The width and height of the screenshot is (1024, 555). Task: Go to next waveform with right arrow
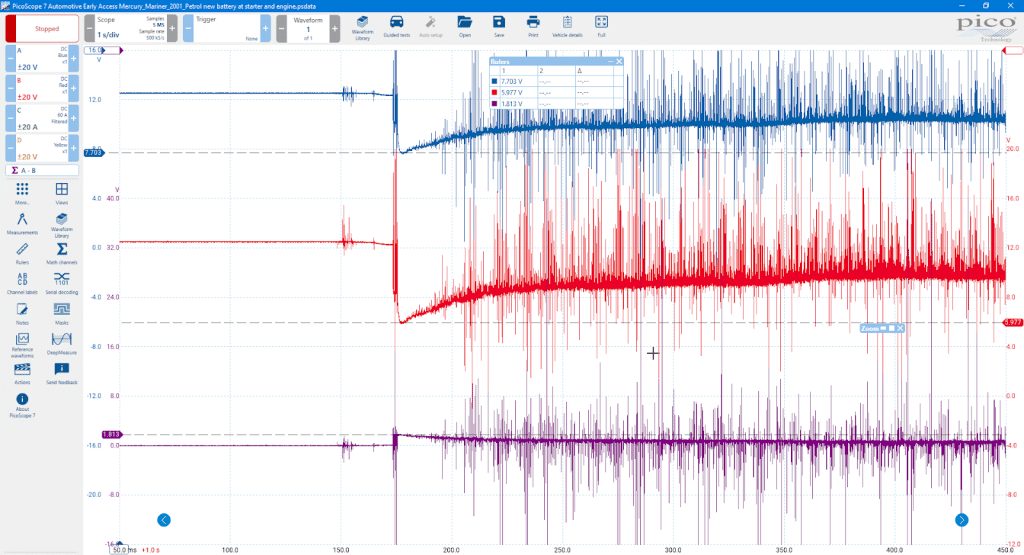tap(961, 520)
